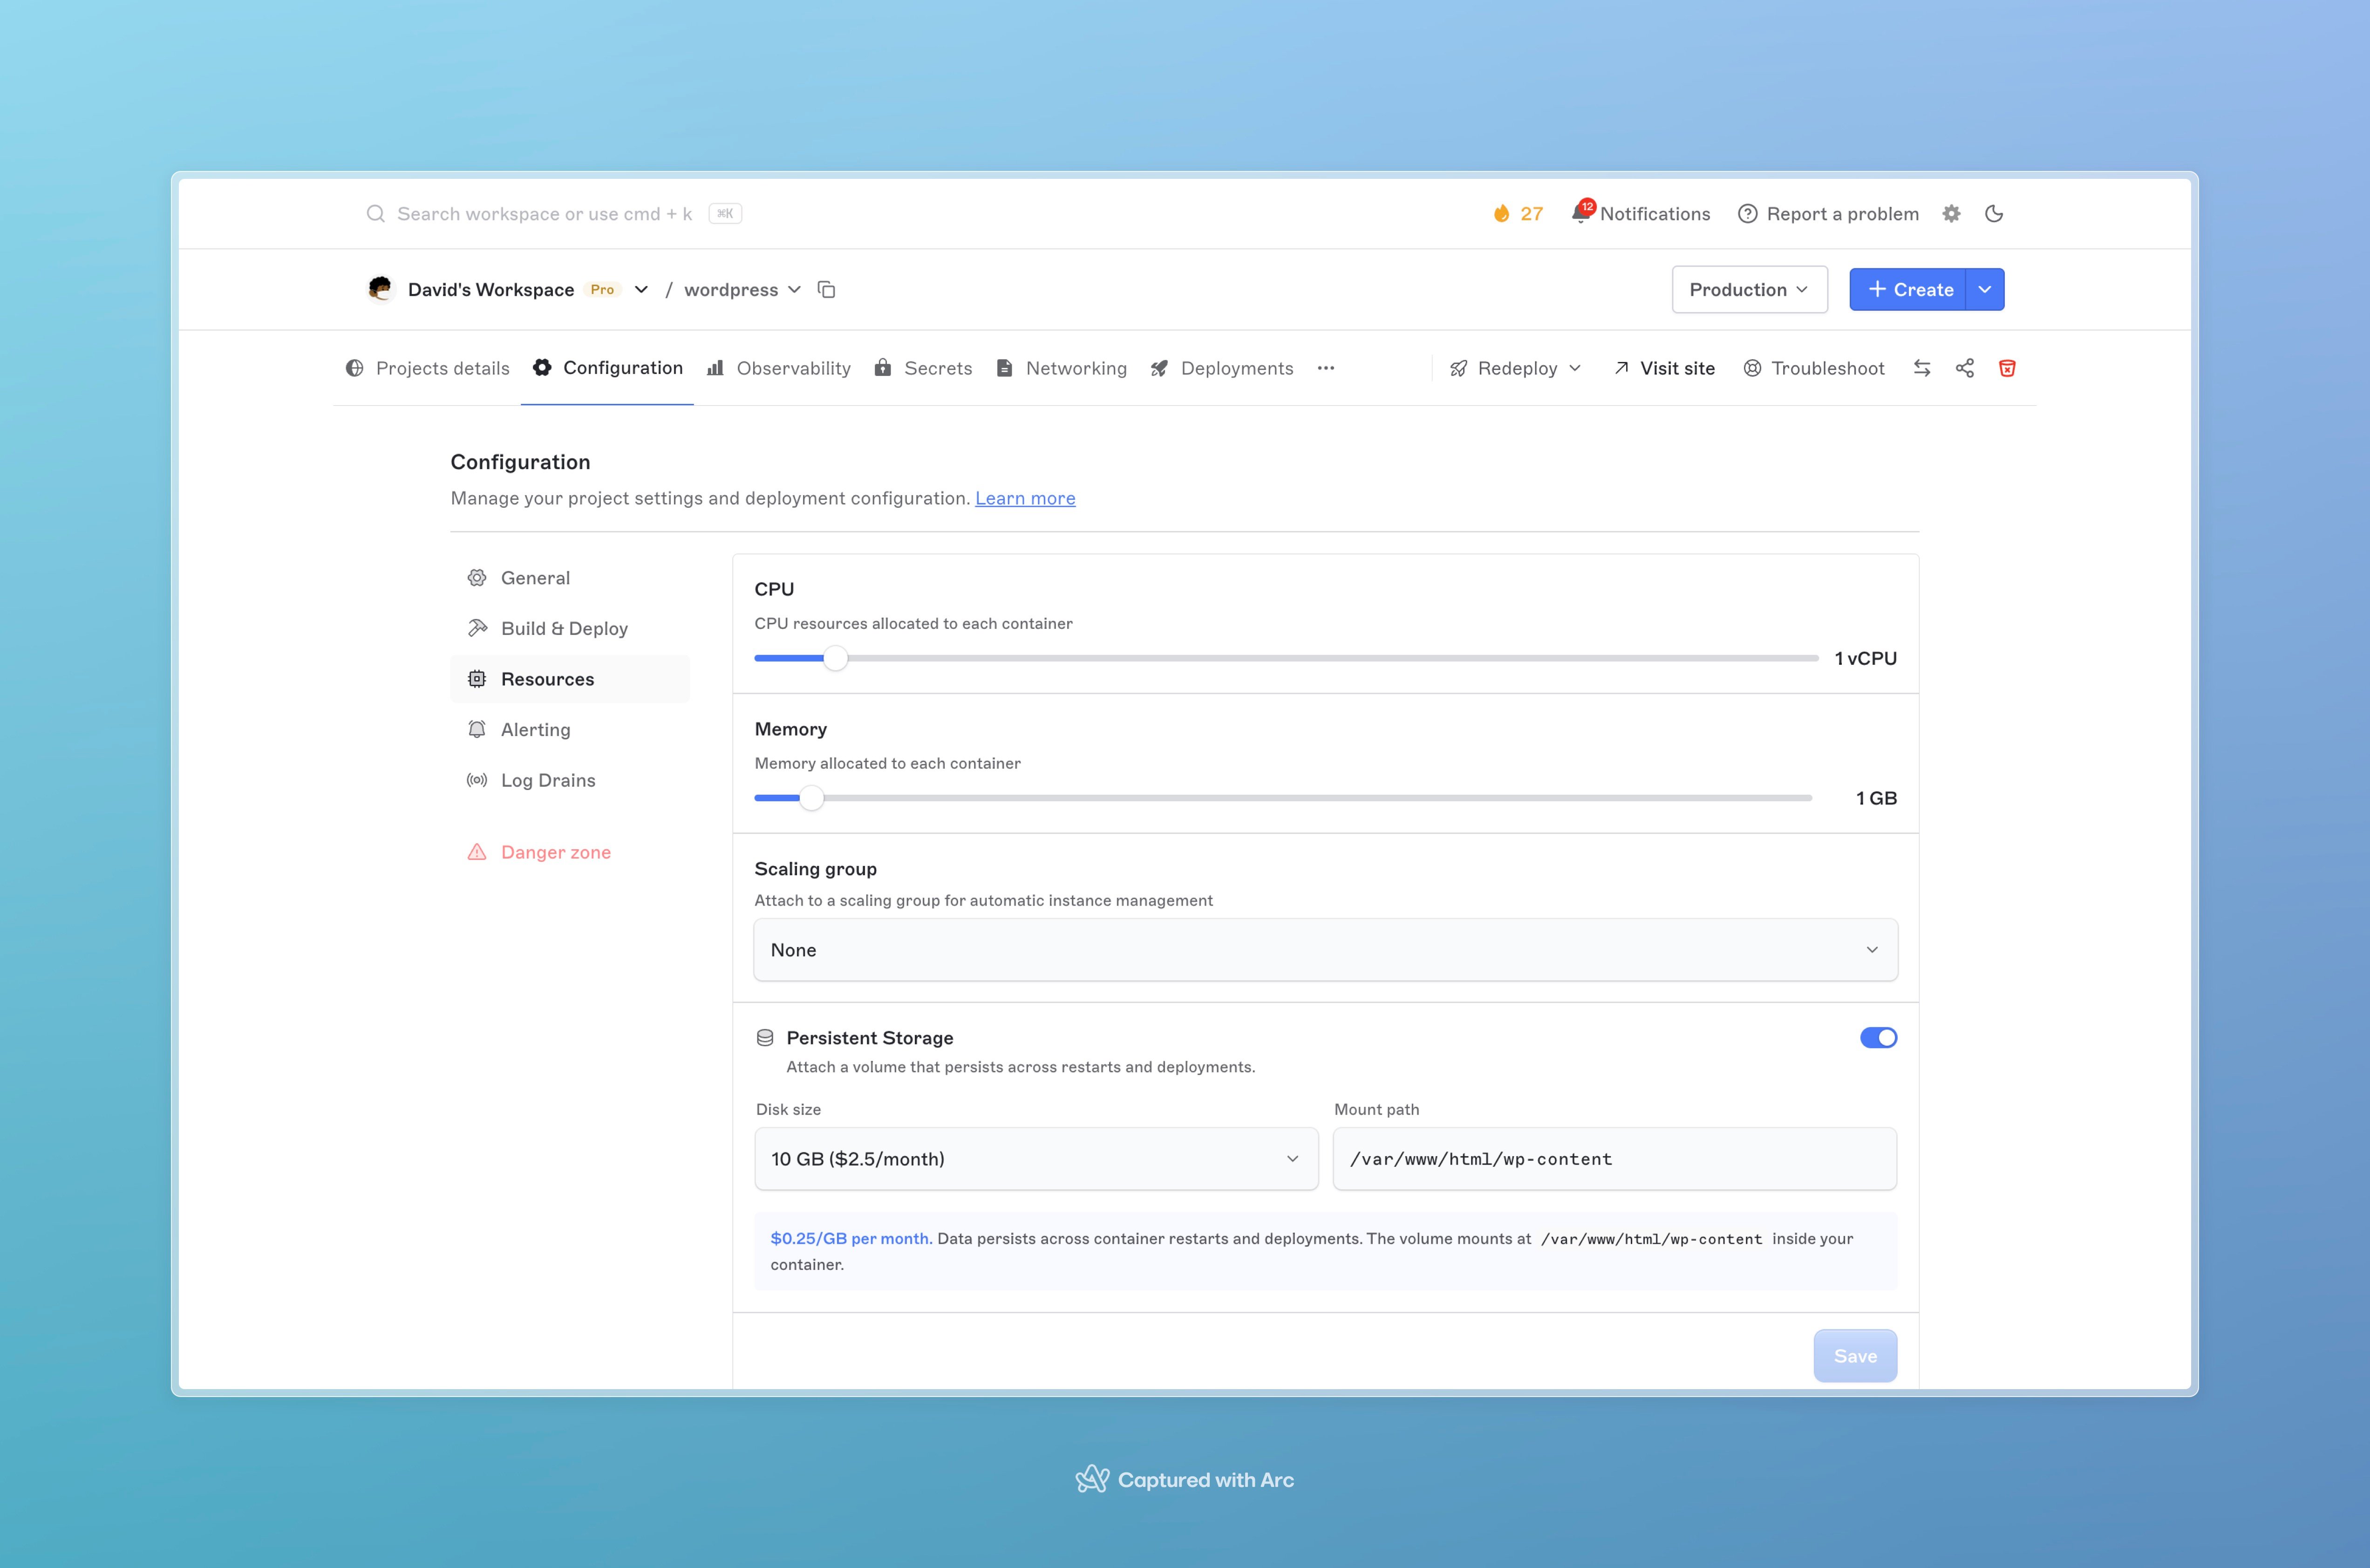Click the red delete trash icon
The width and height of the screenshot is (2370, 1568).
pyautogui.click(x=2007, y=368)
